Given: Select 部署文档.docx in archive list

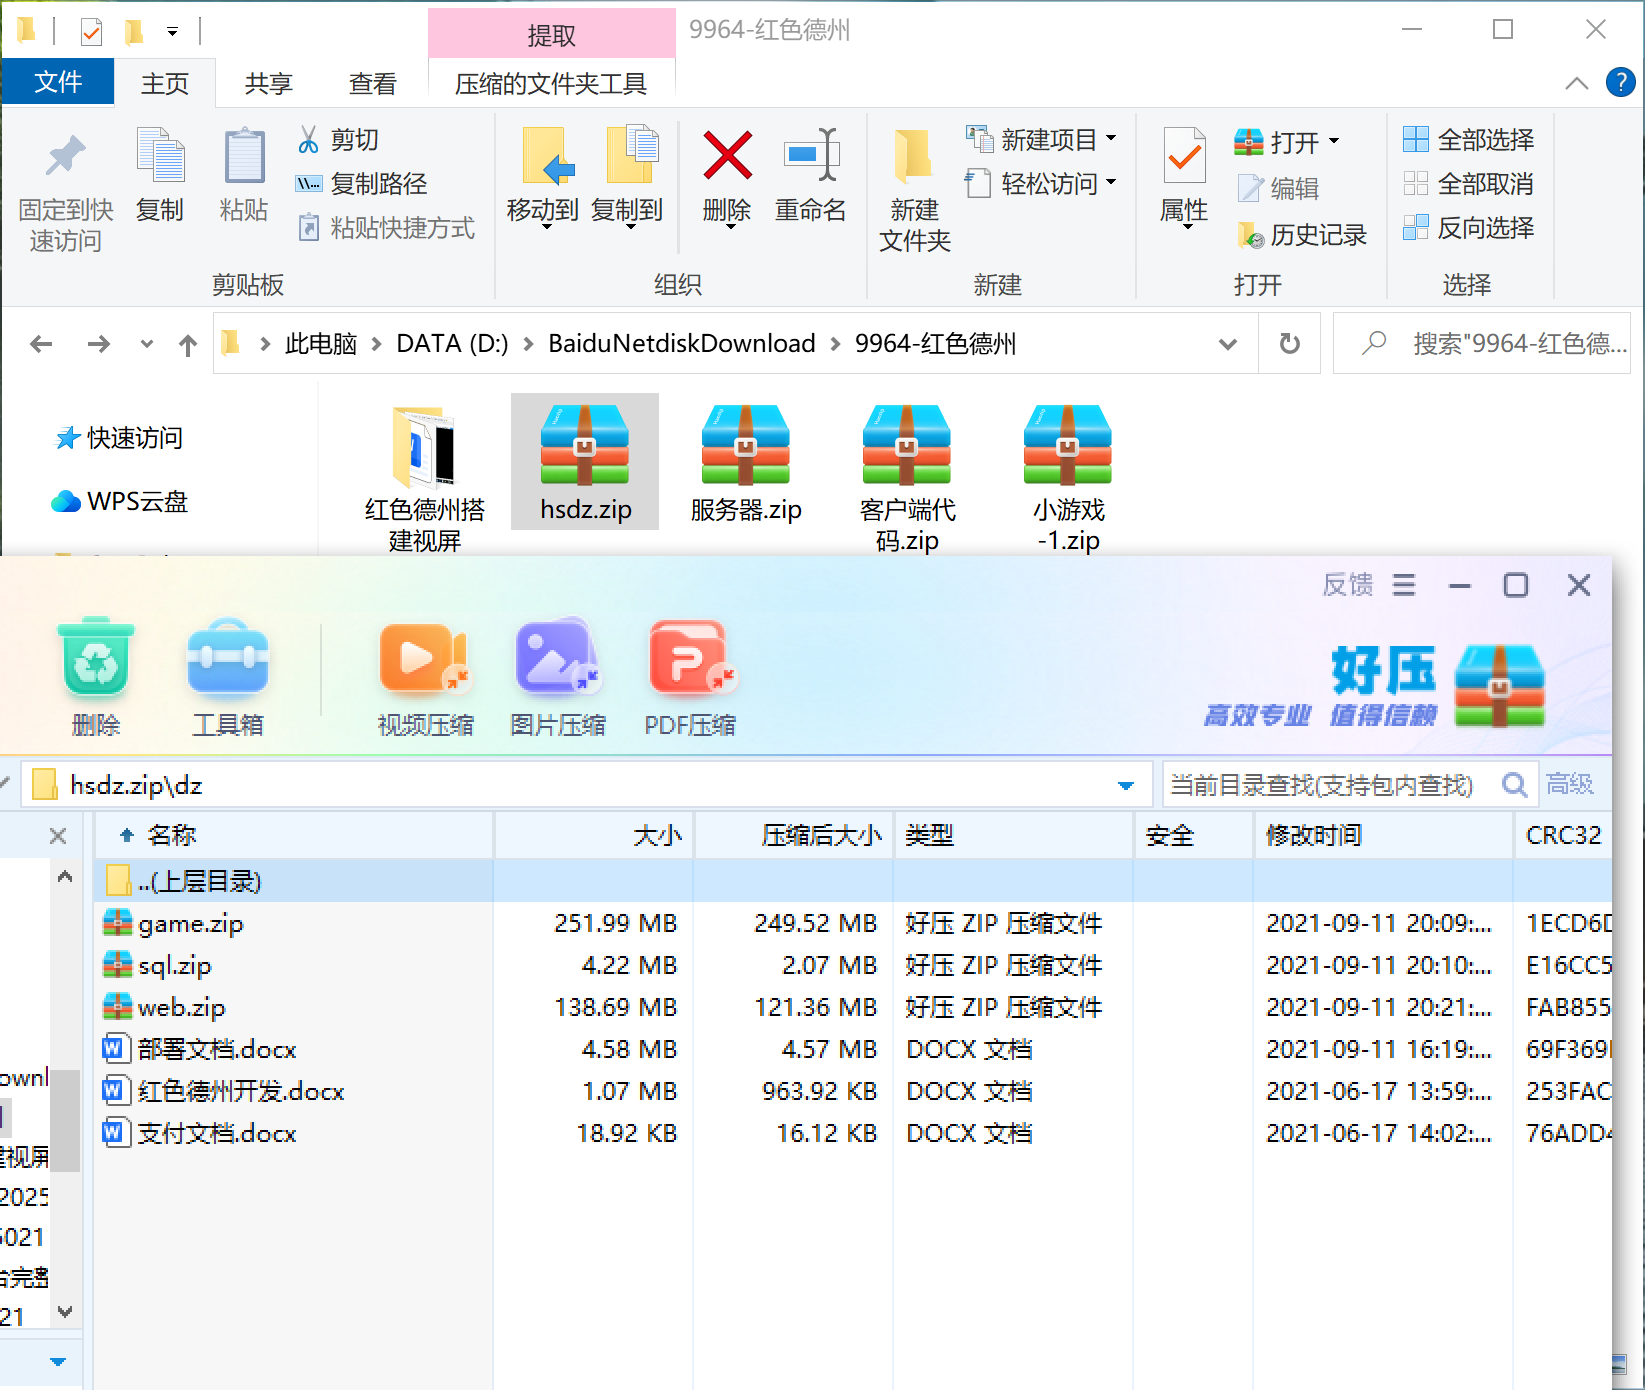Looking at the screenshot, I should pyautogui.click(x=852, y=1049).
